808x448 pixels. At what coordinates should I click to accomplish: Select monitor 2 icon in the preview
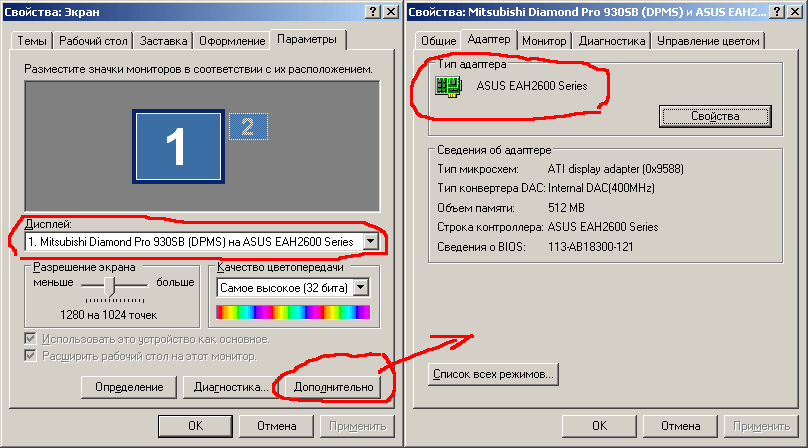pos(248,126)
